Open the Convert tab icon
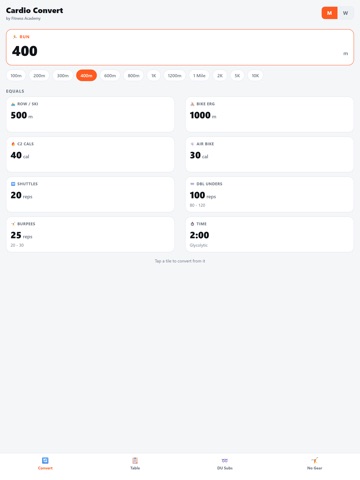360x480 pixels. tap(45, 460)
